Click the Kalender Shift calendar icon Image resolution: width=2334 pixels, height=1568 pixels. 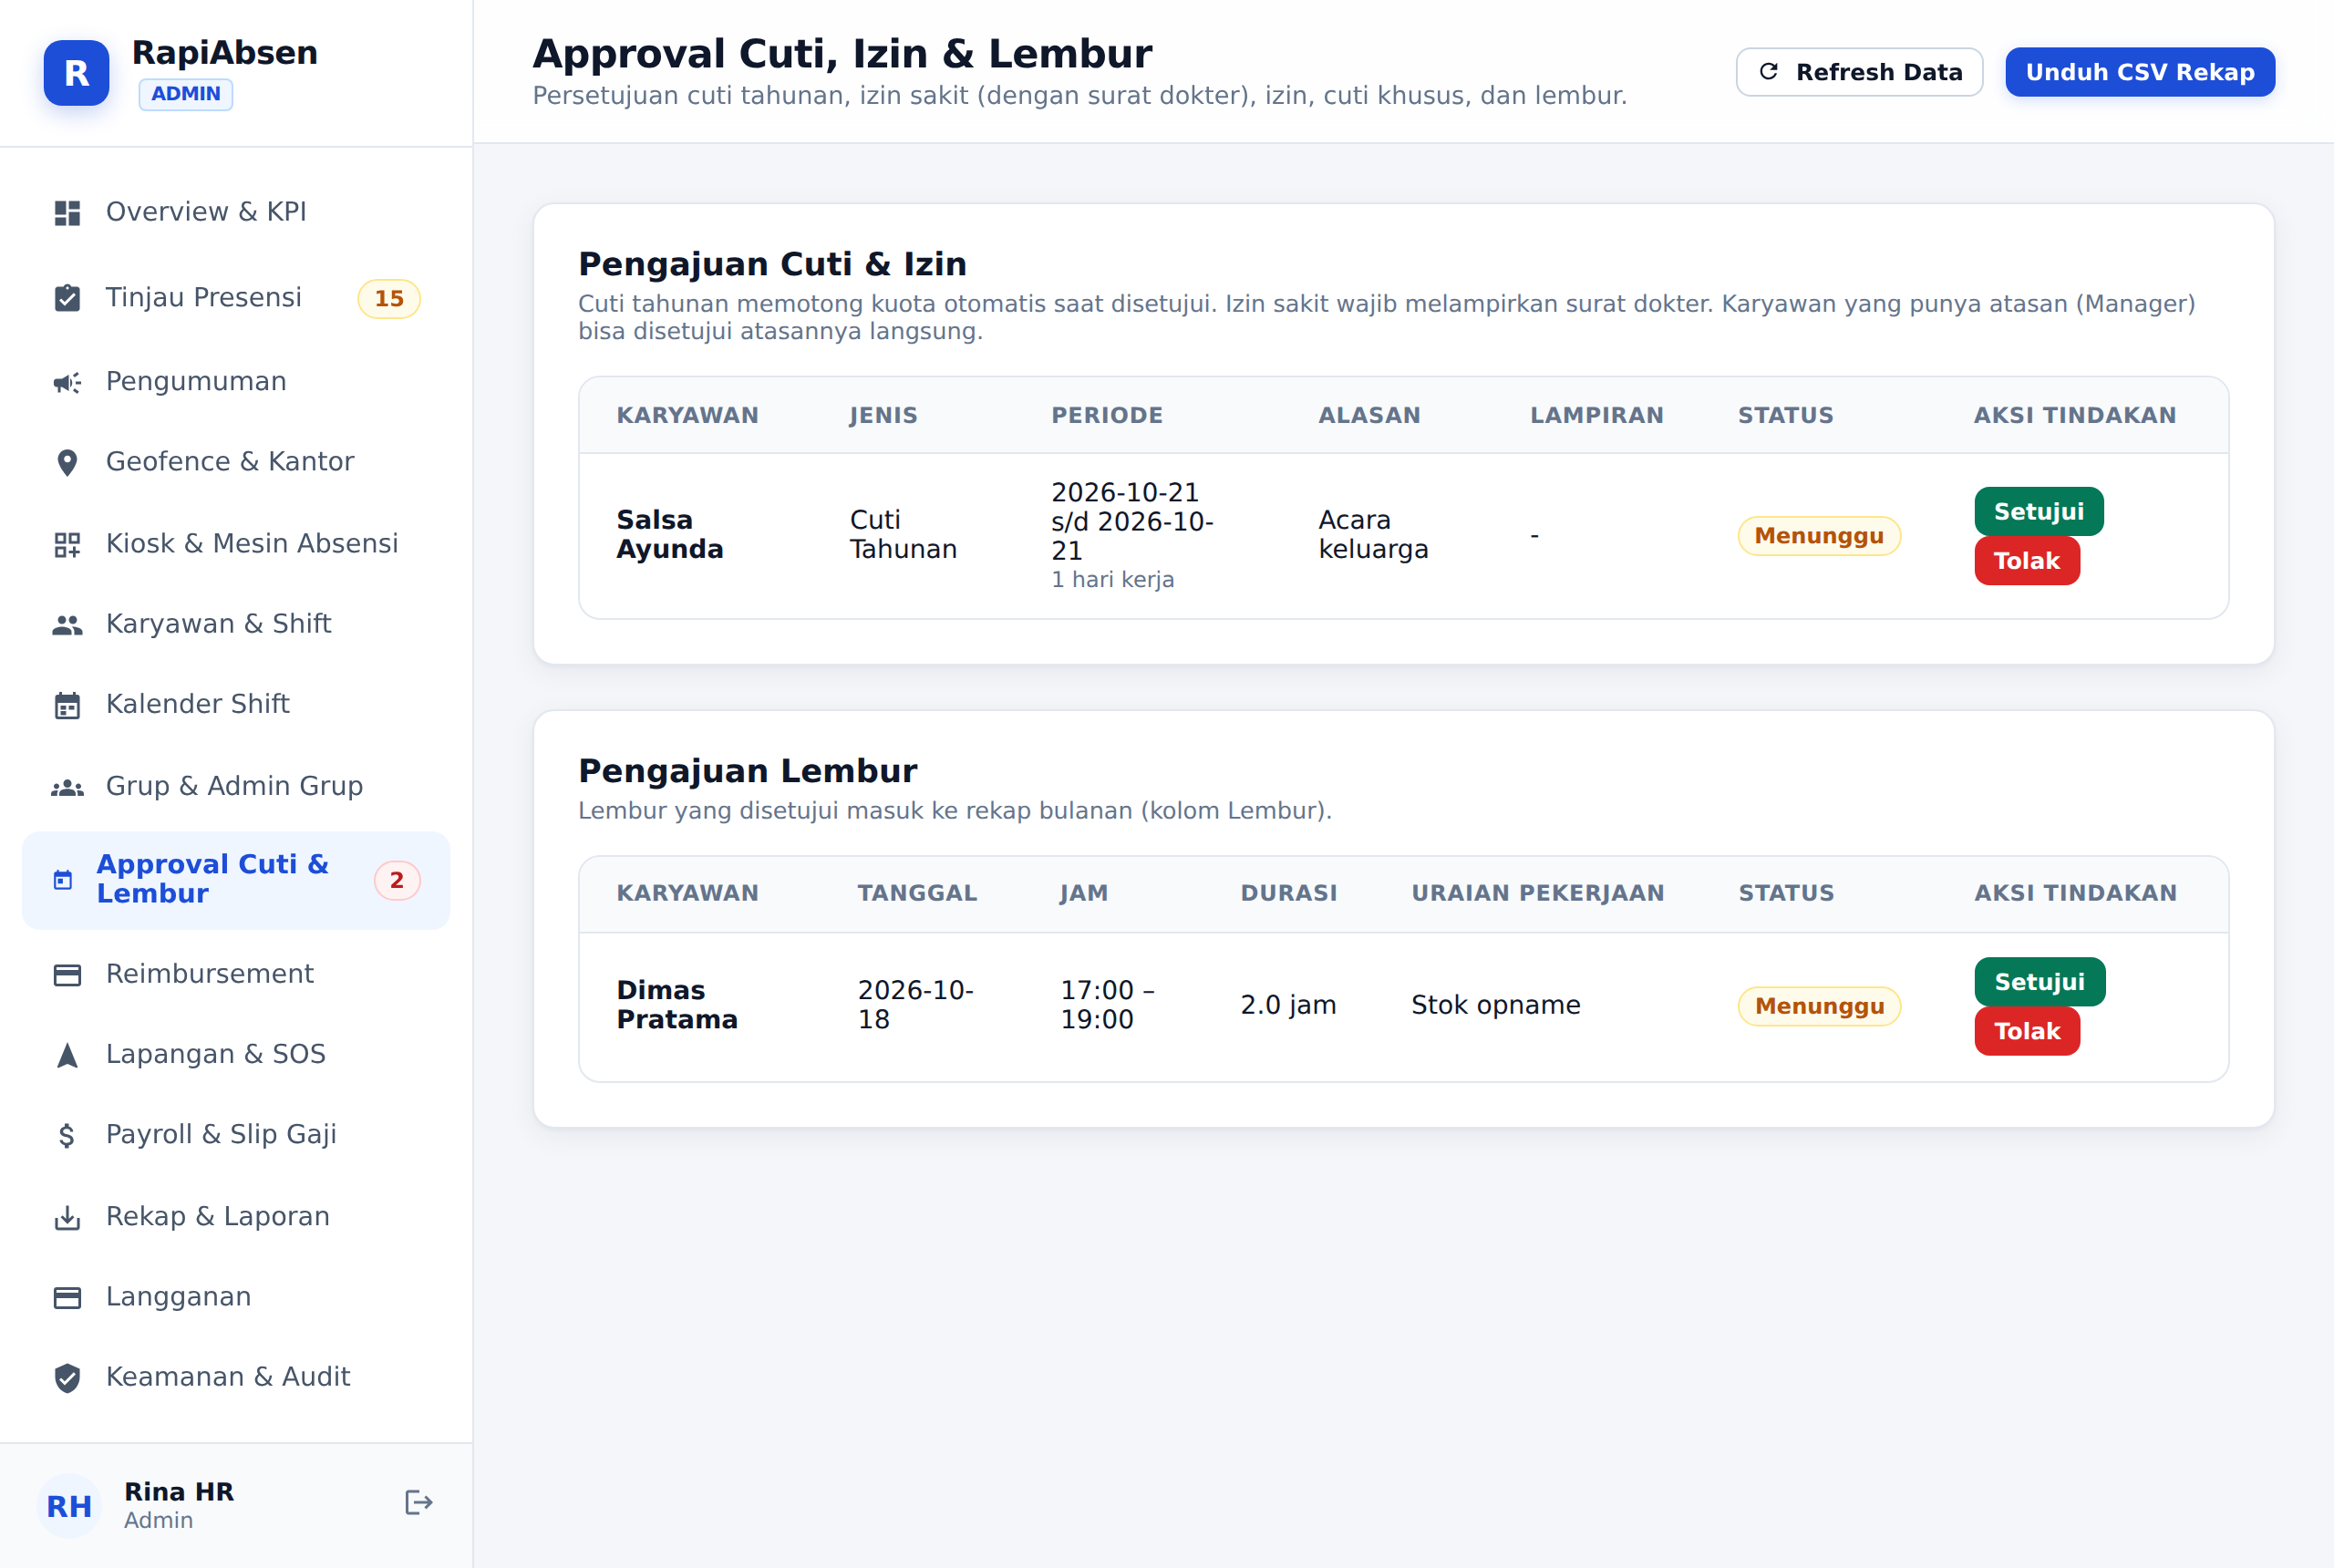click(67, 704)
